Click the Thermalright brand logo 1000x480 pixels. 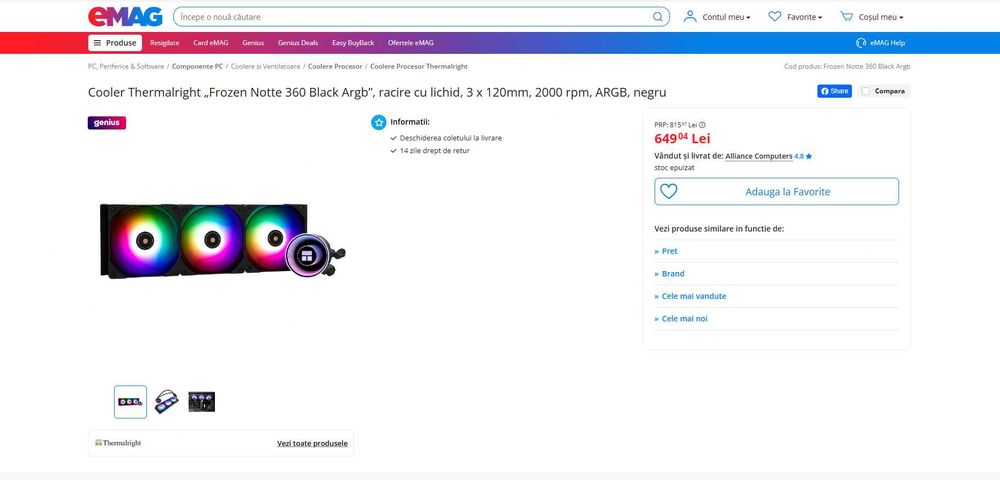pos(118,443)
